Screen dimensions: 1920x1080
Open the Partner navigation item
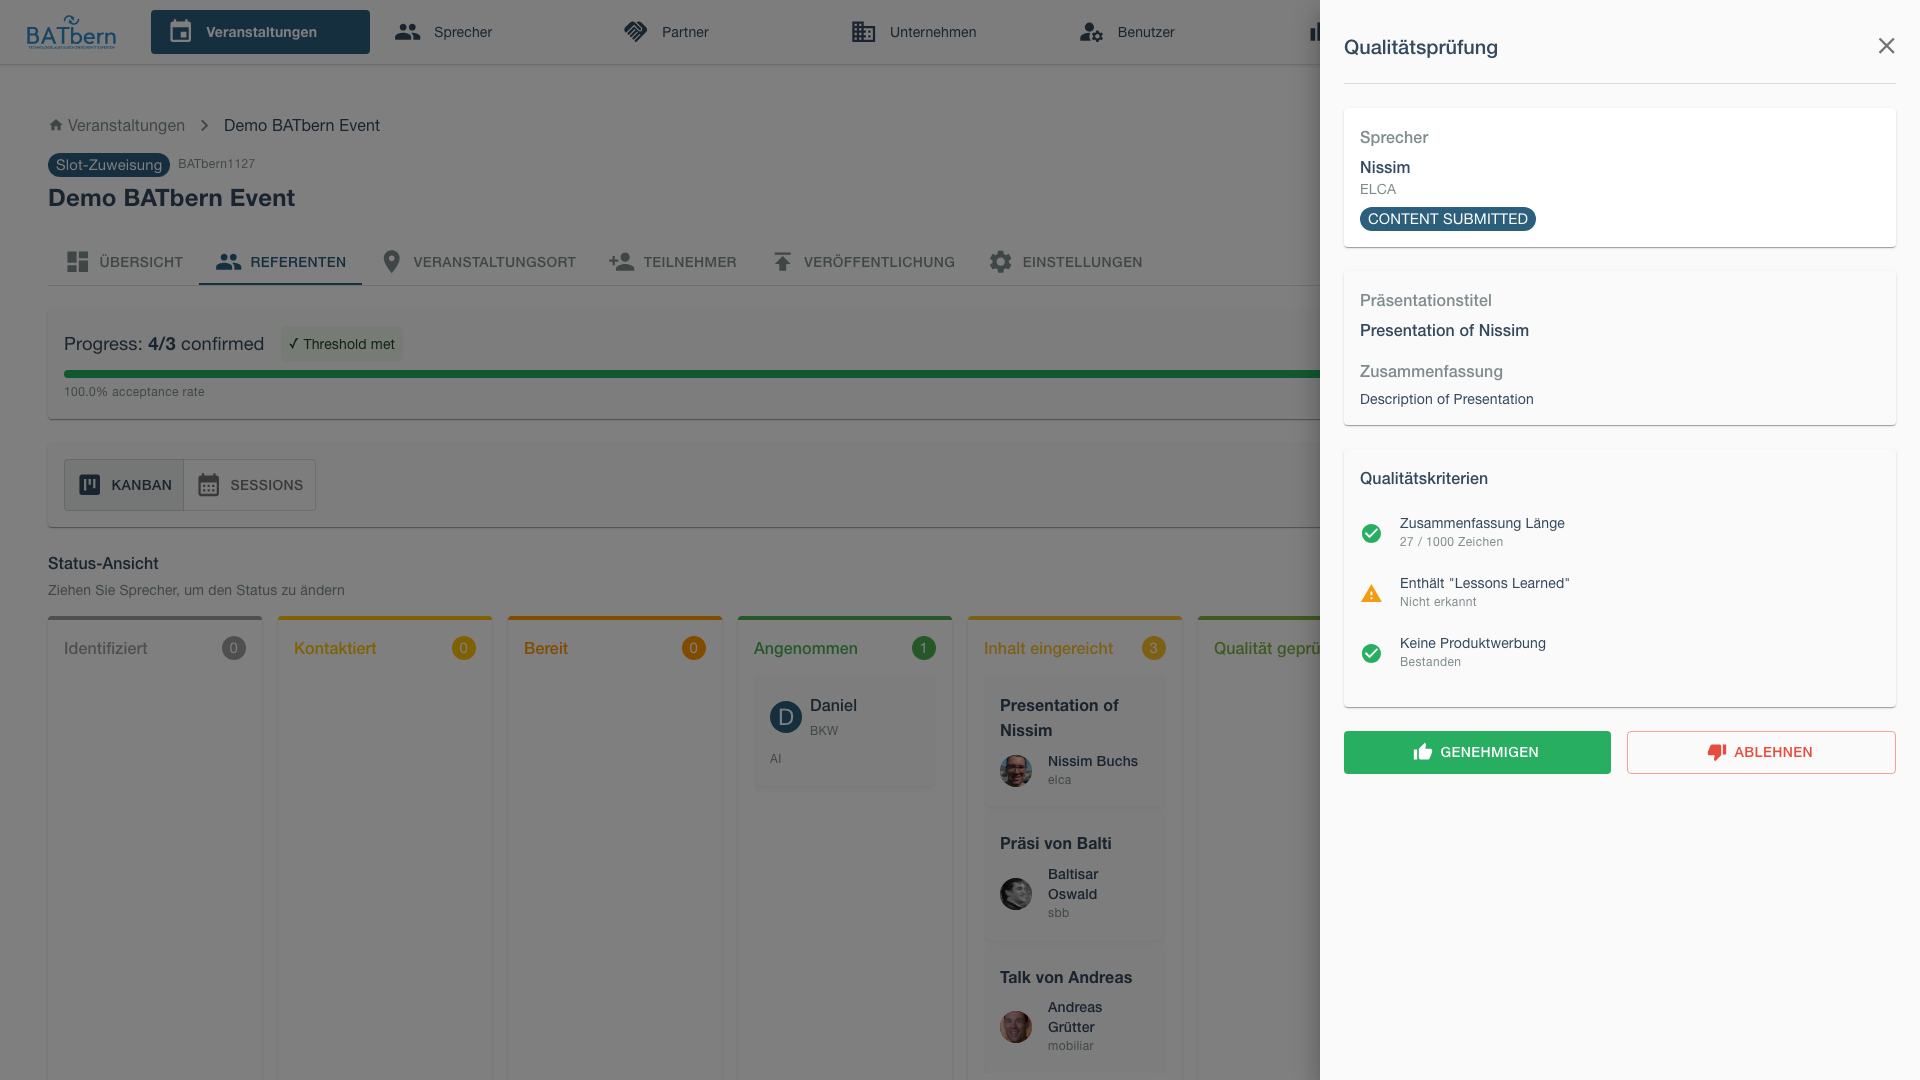pos(666,32)
